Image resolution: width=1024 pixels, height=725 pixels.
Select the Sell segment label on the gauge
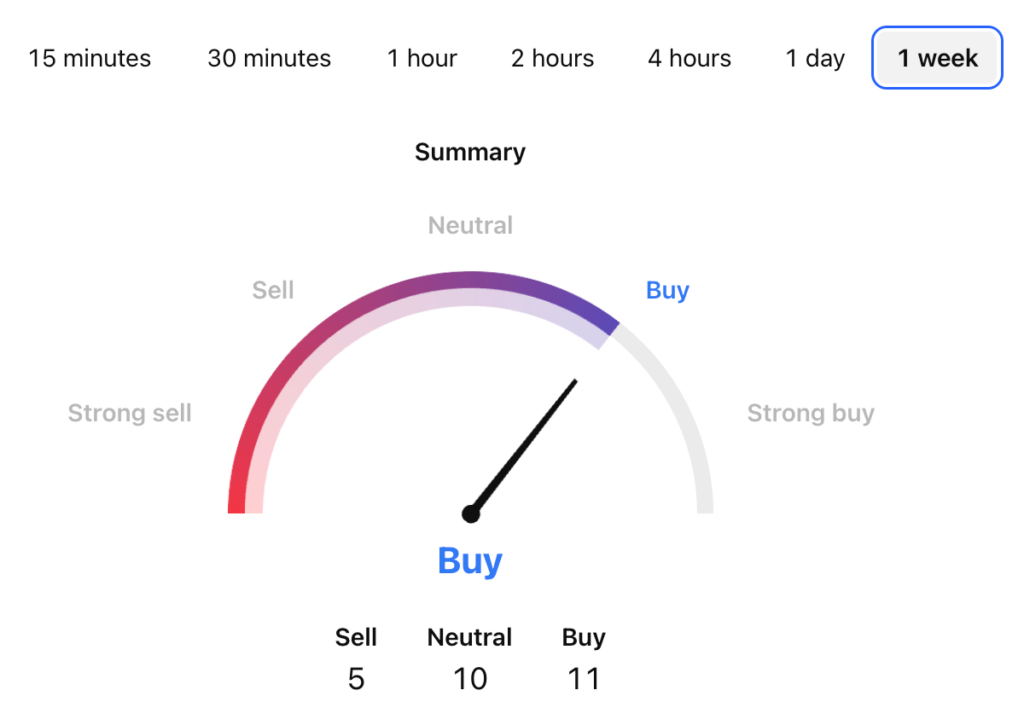click(x=272, y=290)
